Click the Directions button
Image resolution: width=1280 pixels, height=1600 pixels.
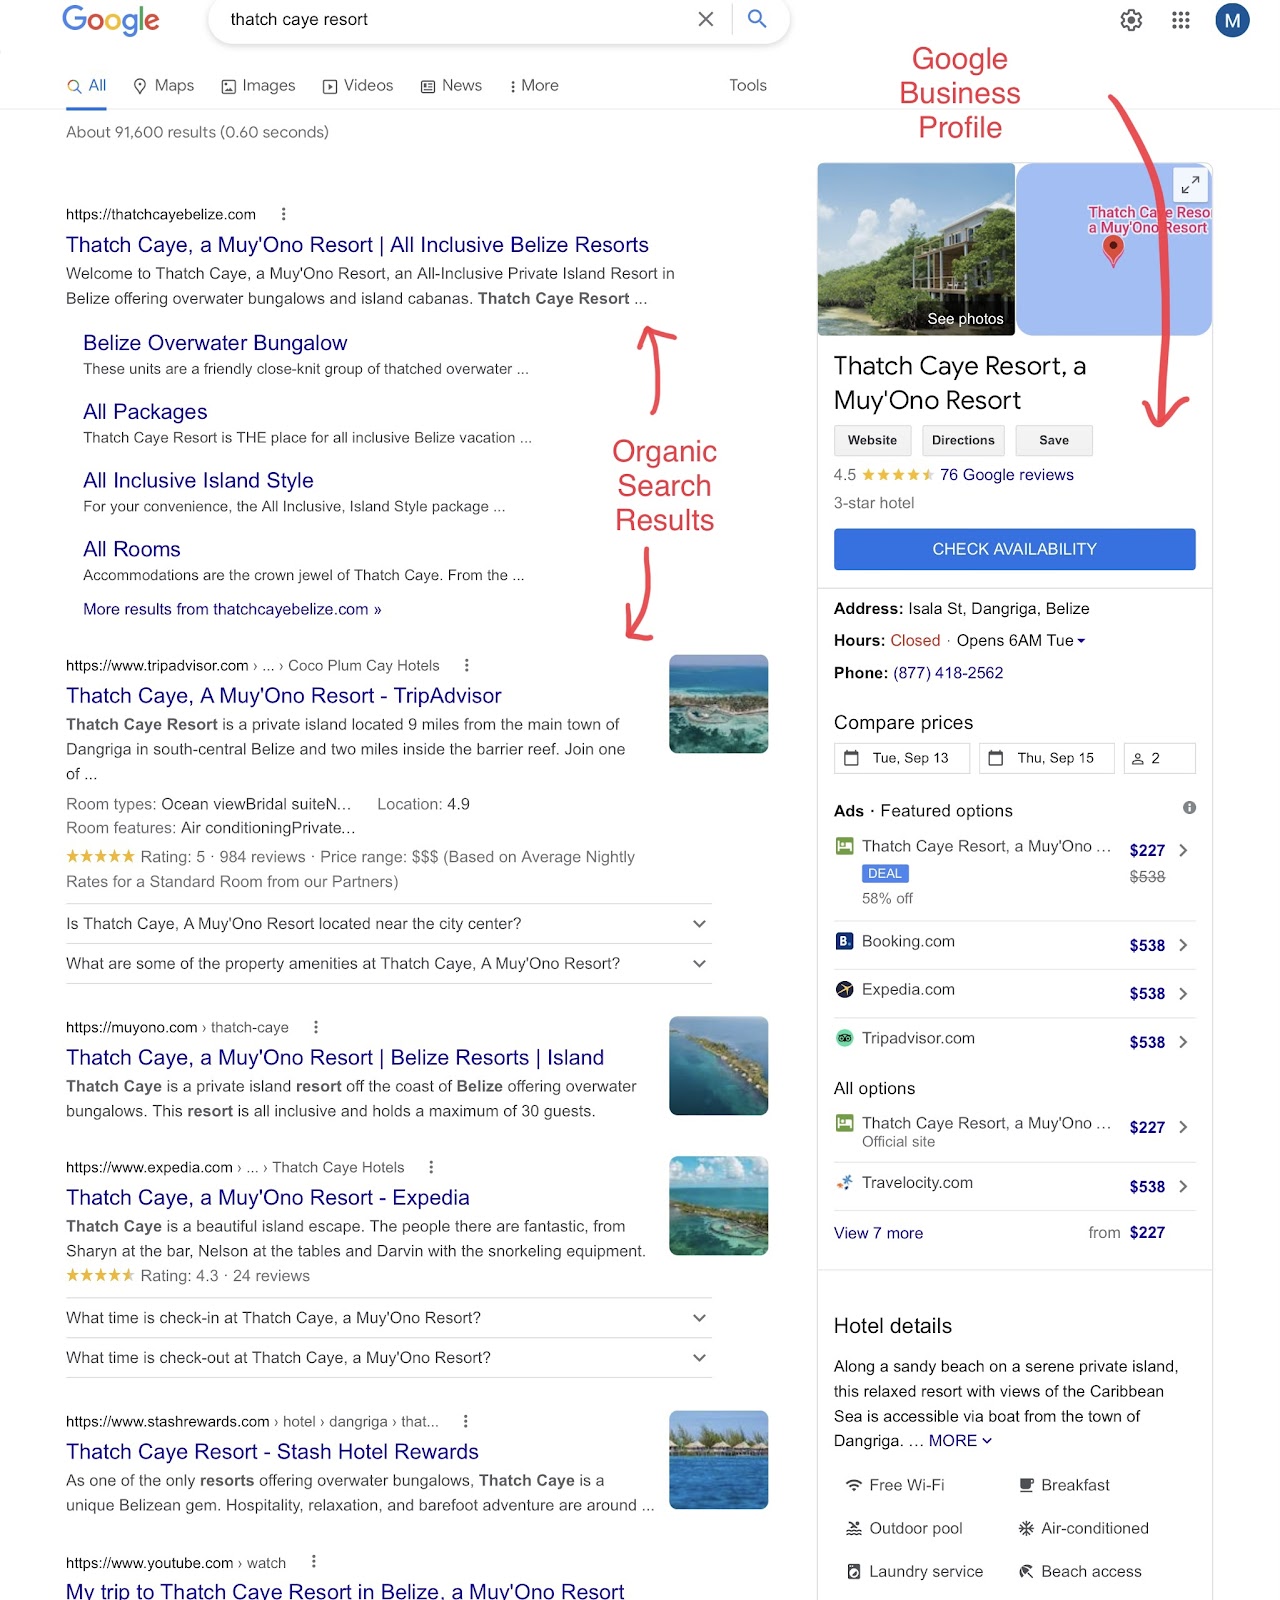pos(963,440)
